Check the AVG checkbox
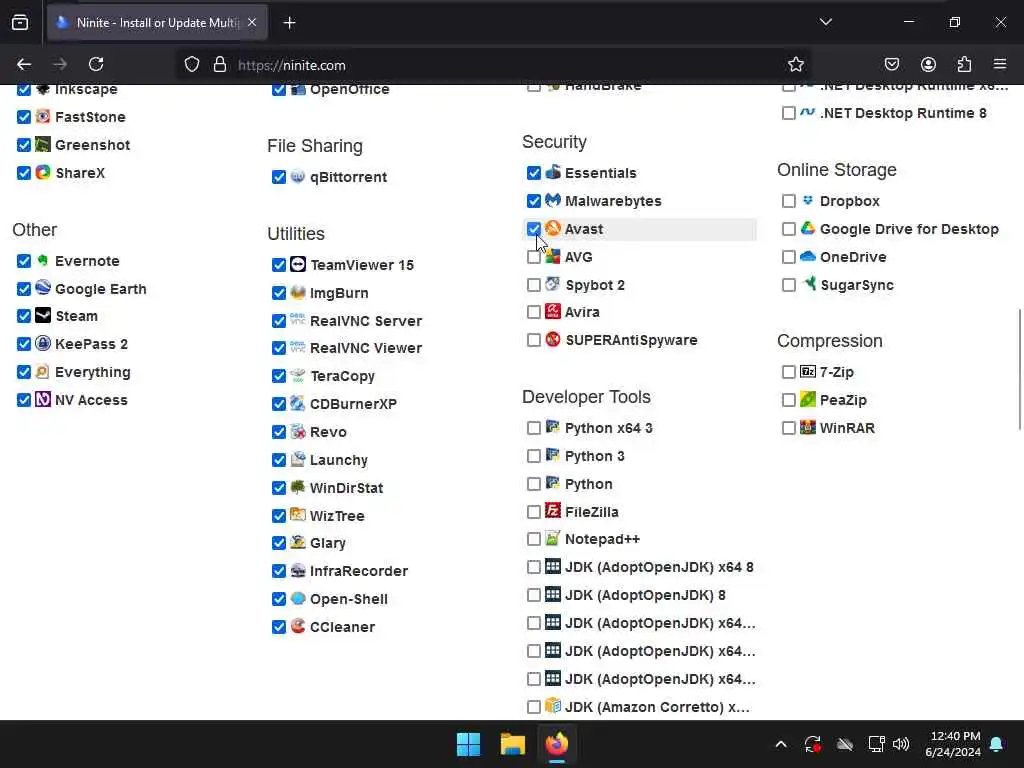This screenshot has width=1024, height=768. point(534,257)
